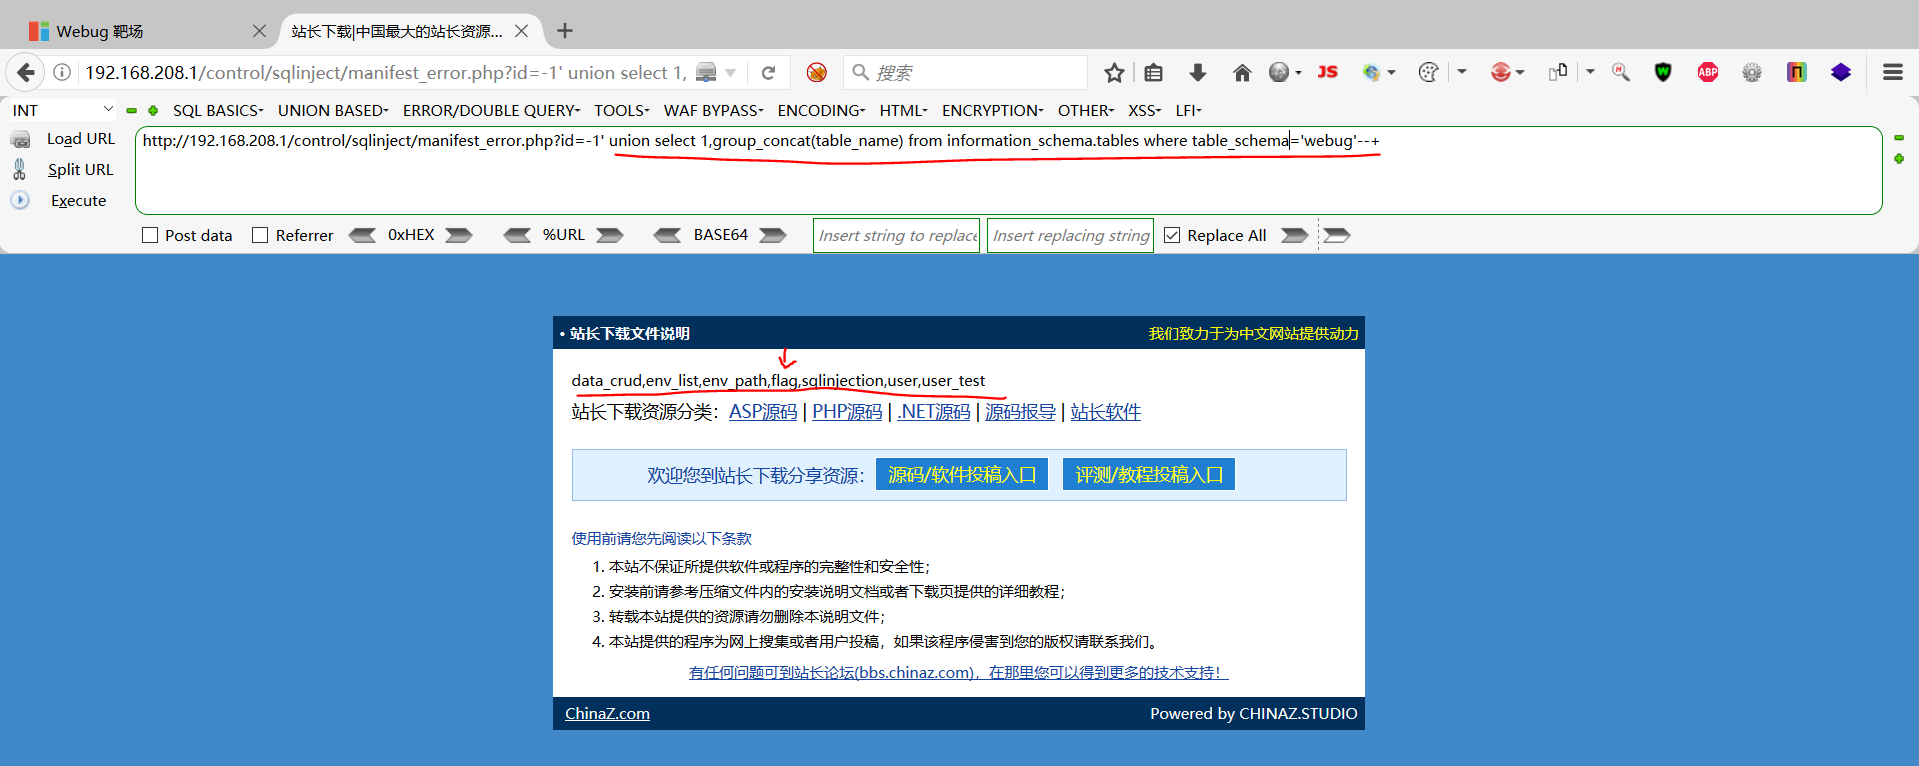Open a new tab with the plus button
This screenshot has width=1919, height=766.
(565, 31)
